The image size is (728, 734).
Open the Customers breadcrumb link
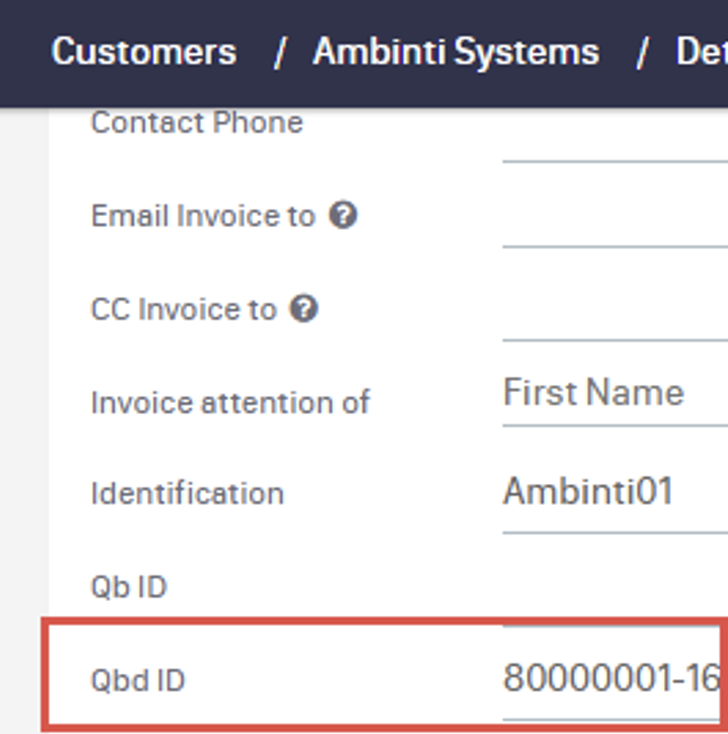[144, 52]
